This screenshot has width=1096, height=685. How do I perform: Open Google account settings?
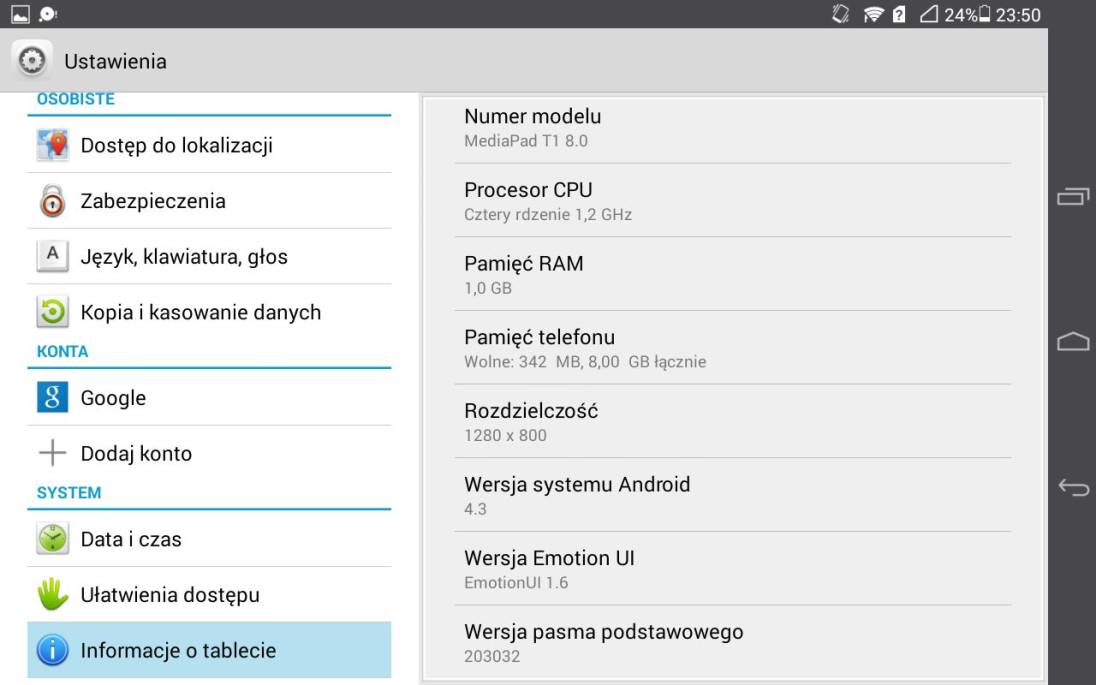209,398
